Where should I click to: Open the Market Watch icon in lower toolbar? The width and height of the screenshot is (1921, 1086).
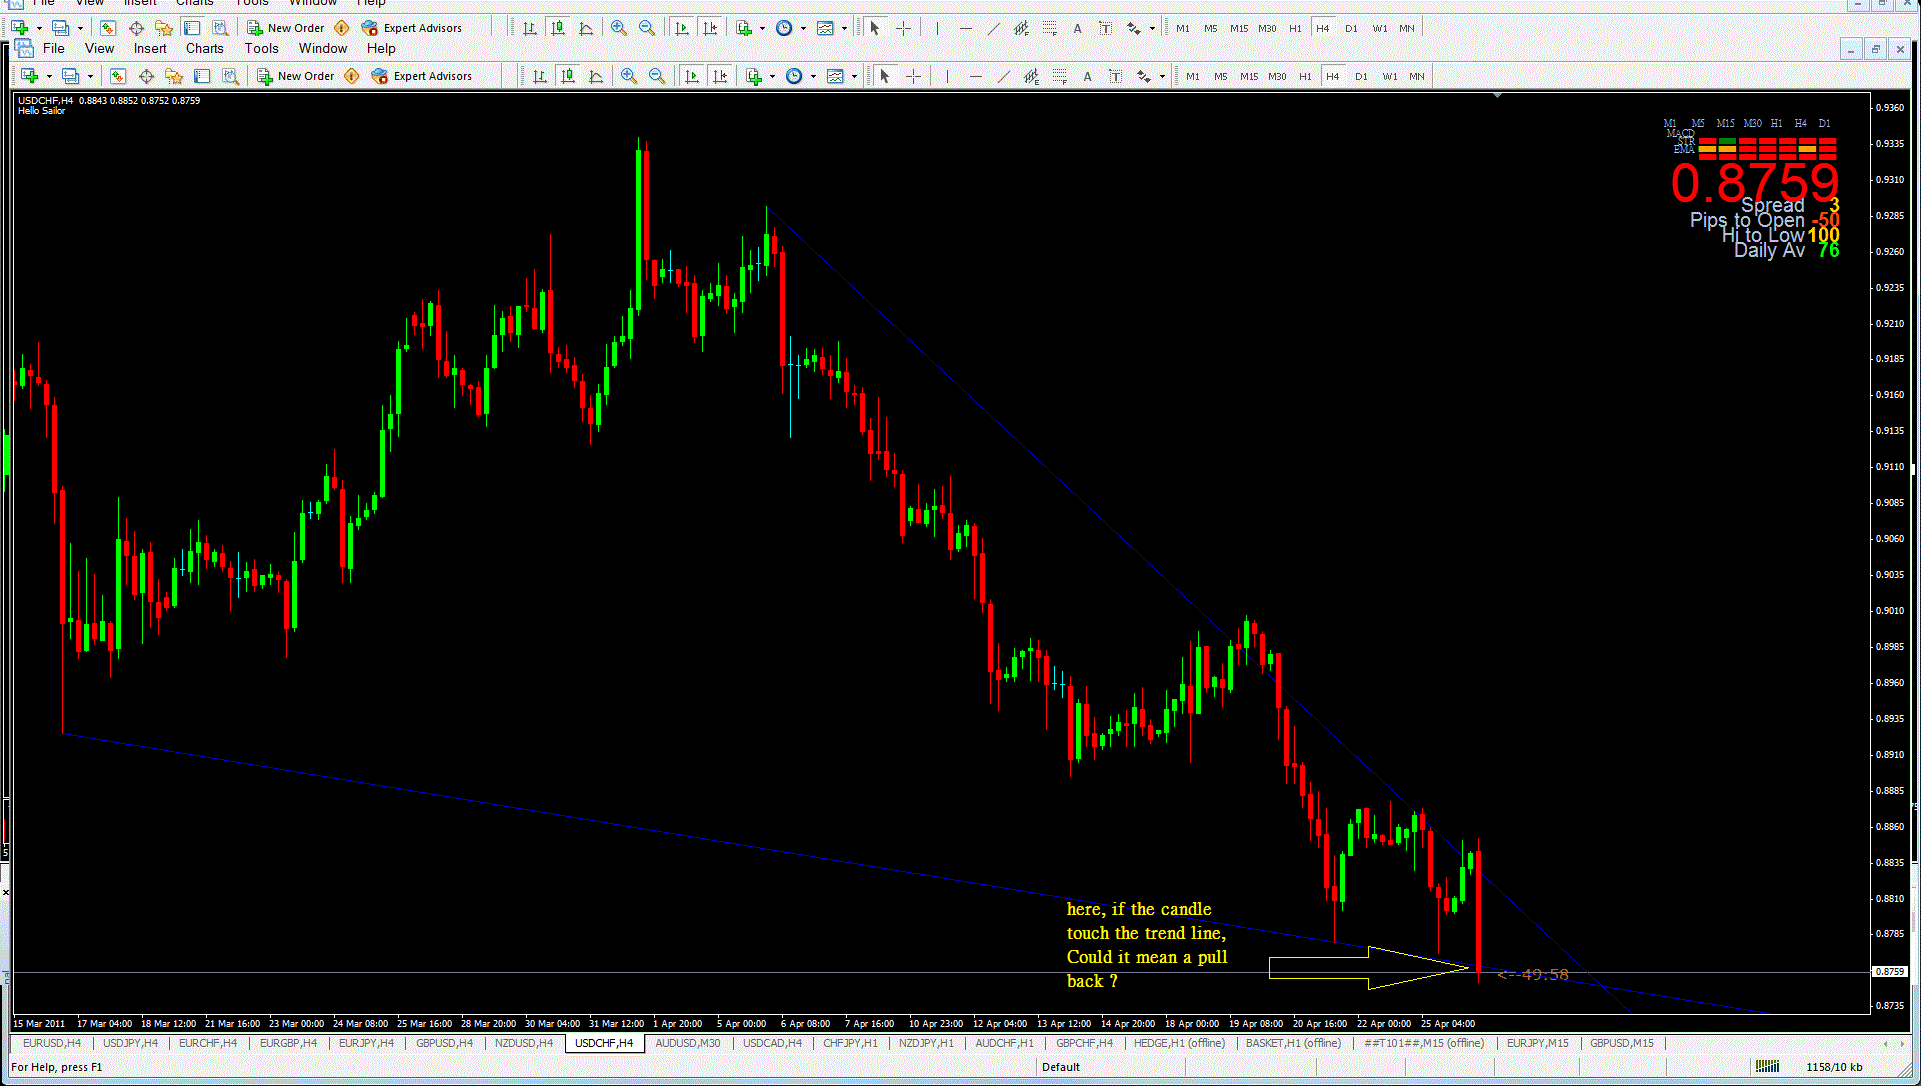pyautogui.click(x=118, y=76)
